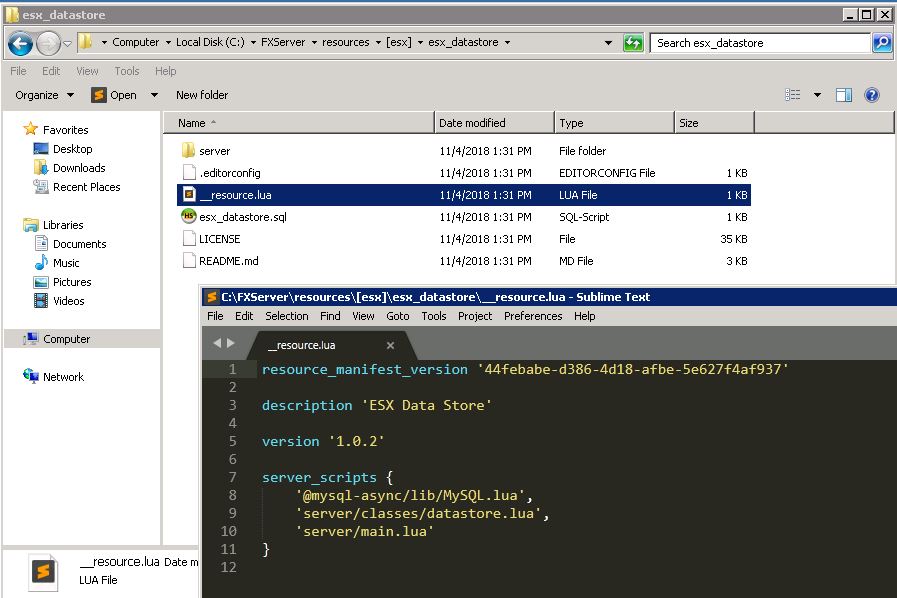Viewport: 897px width, 598px height.
Task: Select the esx_datastore.sql file icon
Action: 189,217
